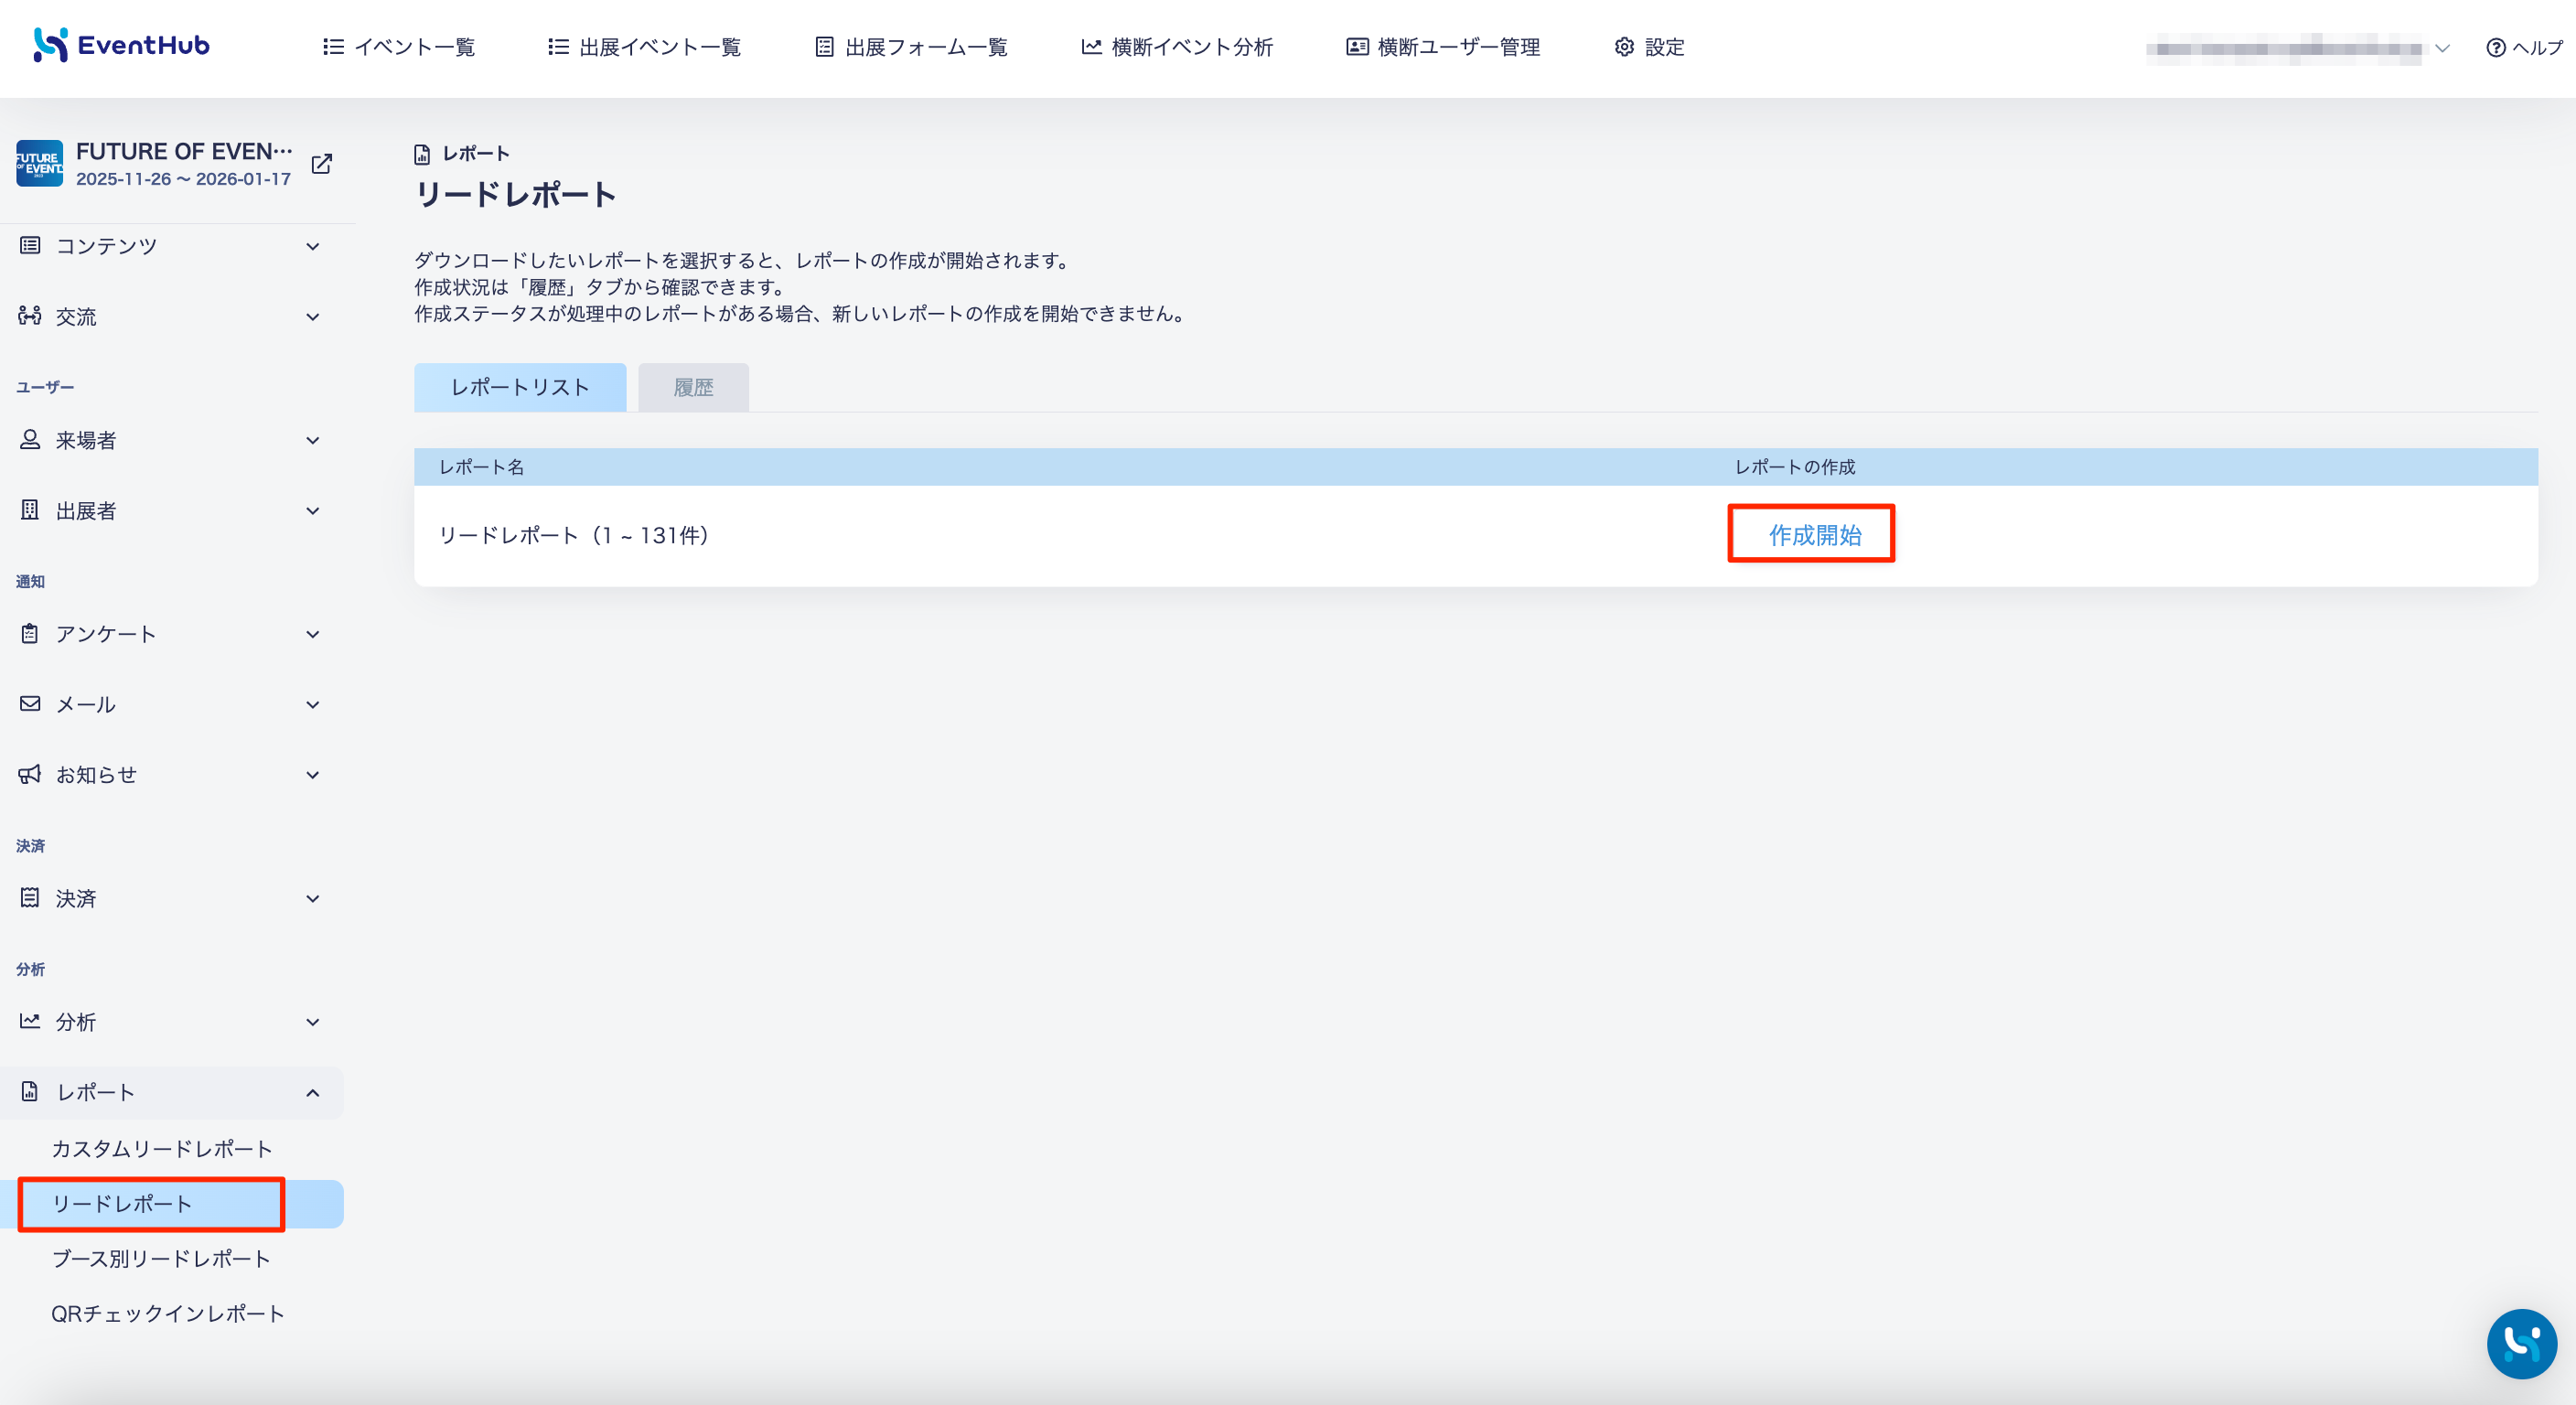Collapse the レポート section chevron
The height and width of the screenshot is (1405, 2576).
pyautogui.click(x=313, y=1092)
